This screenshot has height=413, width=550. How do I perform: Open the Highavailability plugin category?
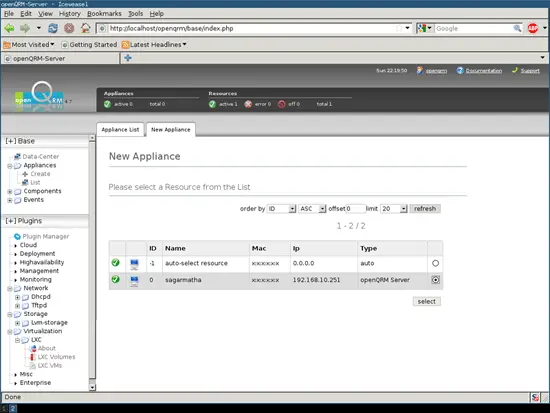(42, 262)
